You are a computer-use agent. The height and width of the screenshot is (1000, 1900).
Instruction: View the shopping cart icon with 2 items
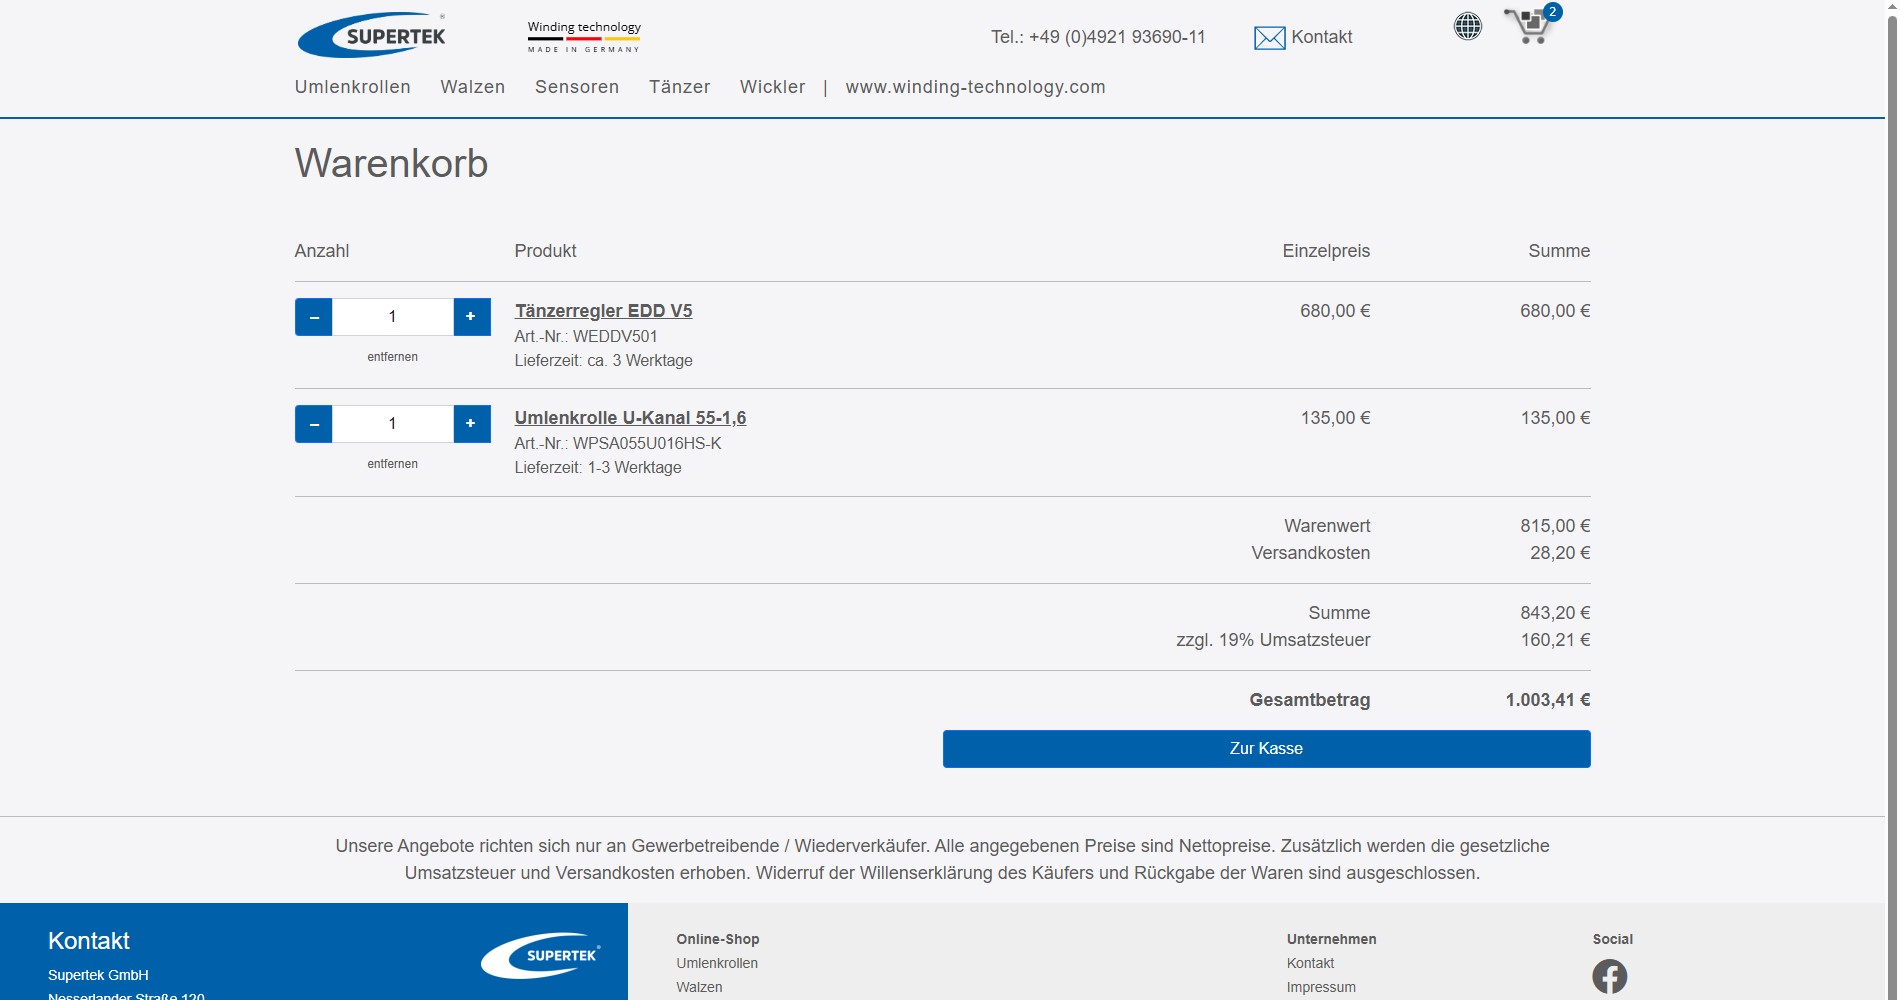[1527, 28]
